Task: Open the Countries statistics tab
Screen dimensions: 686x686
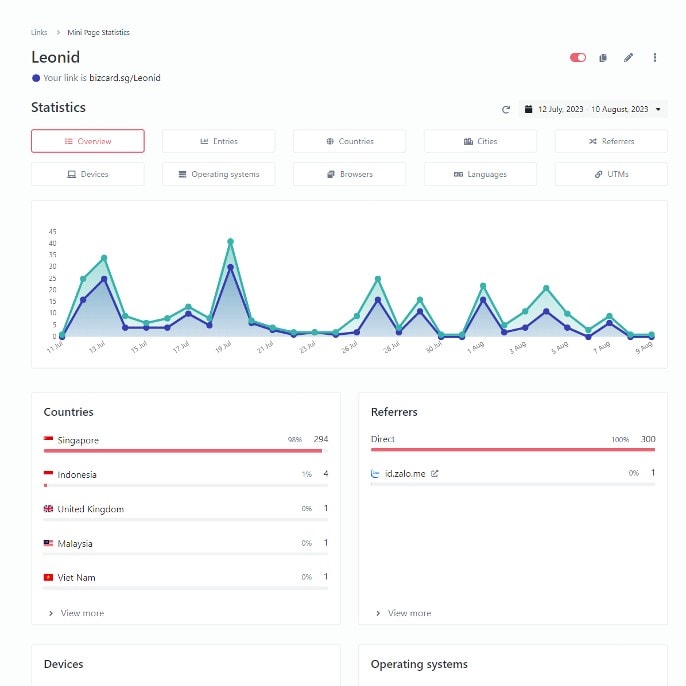Action: pos(350,141)
